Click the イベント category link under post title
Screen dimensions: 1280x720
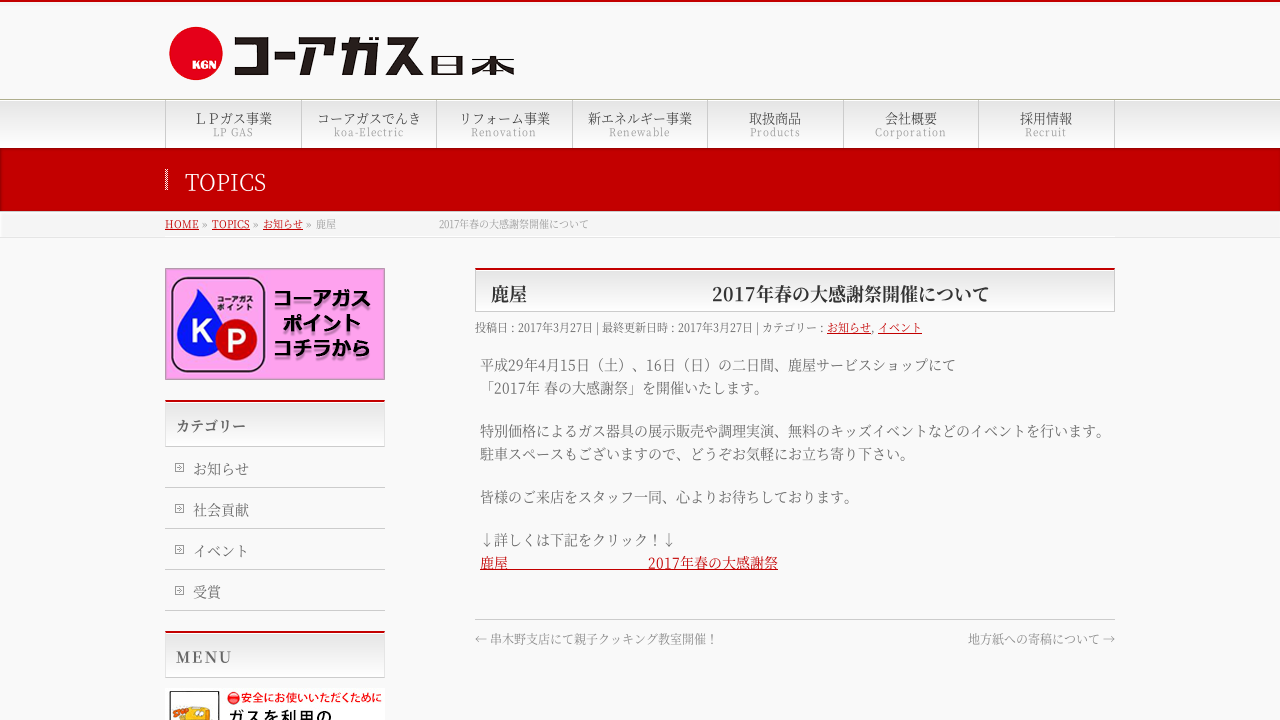coord(900,327)
